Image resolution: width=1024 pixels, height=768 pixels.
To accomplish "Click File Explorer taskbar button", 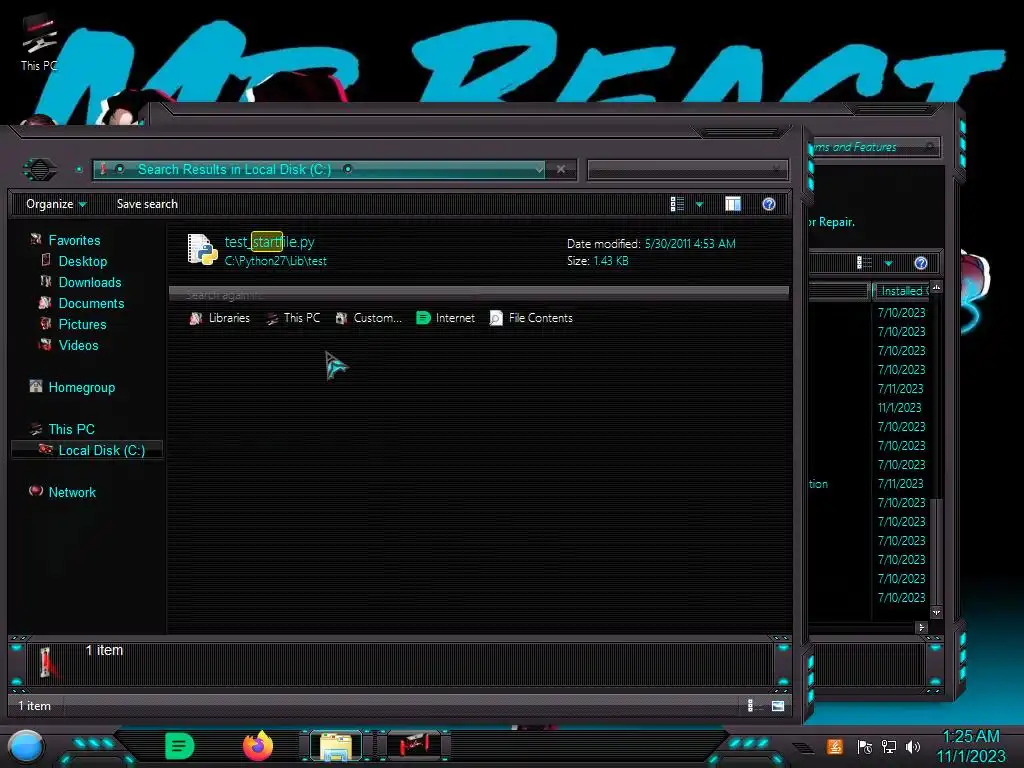I will click(x=336, y=746).
